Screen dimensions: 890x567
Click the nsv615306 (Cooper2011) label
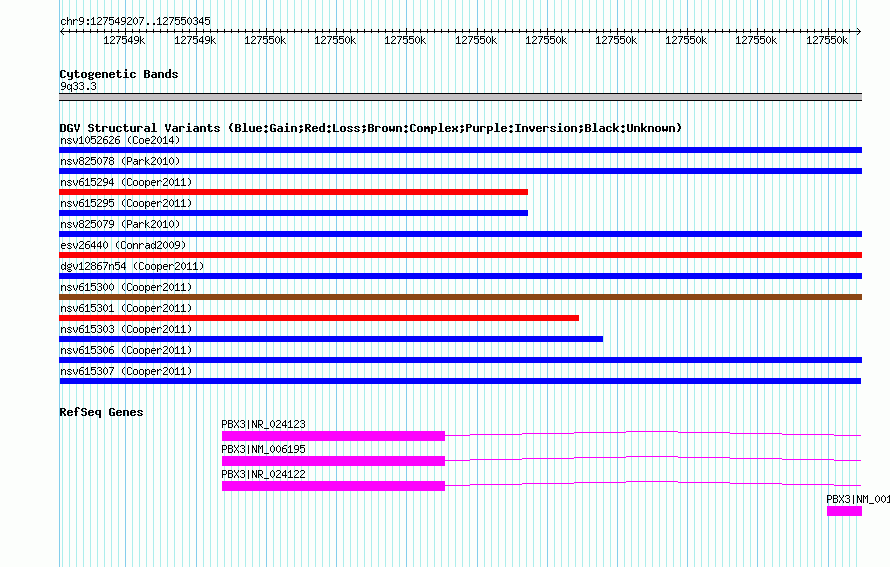126,350
